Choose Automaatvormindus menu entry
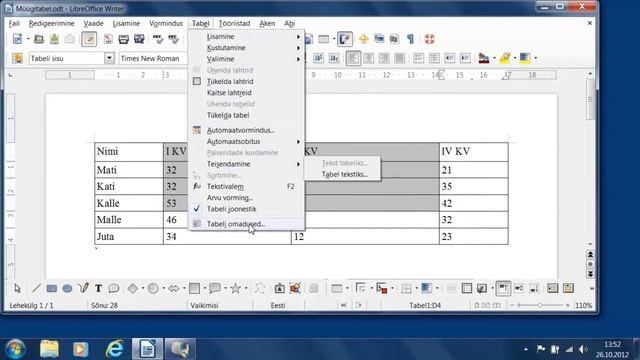The width and height of the screenshot is (640, 360). tap(246, 131)
